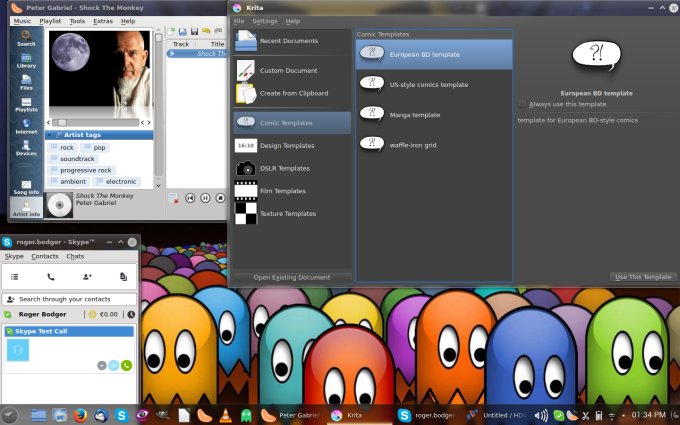Screen dimensions: 680x425
Task: Click the volume icon in system tray
Action: pos(540,415)
